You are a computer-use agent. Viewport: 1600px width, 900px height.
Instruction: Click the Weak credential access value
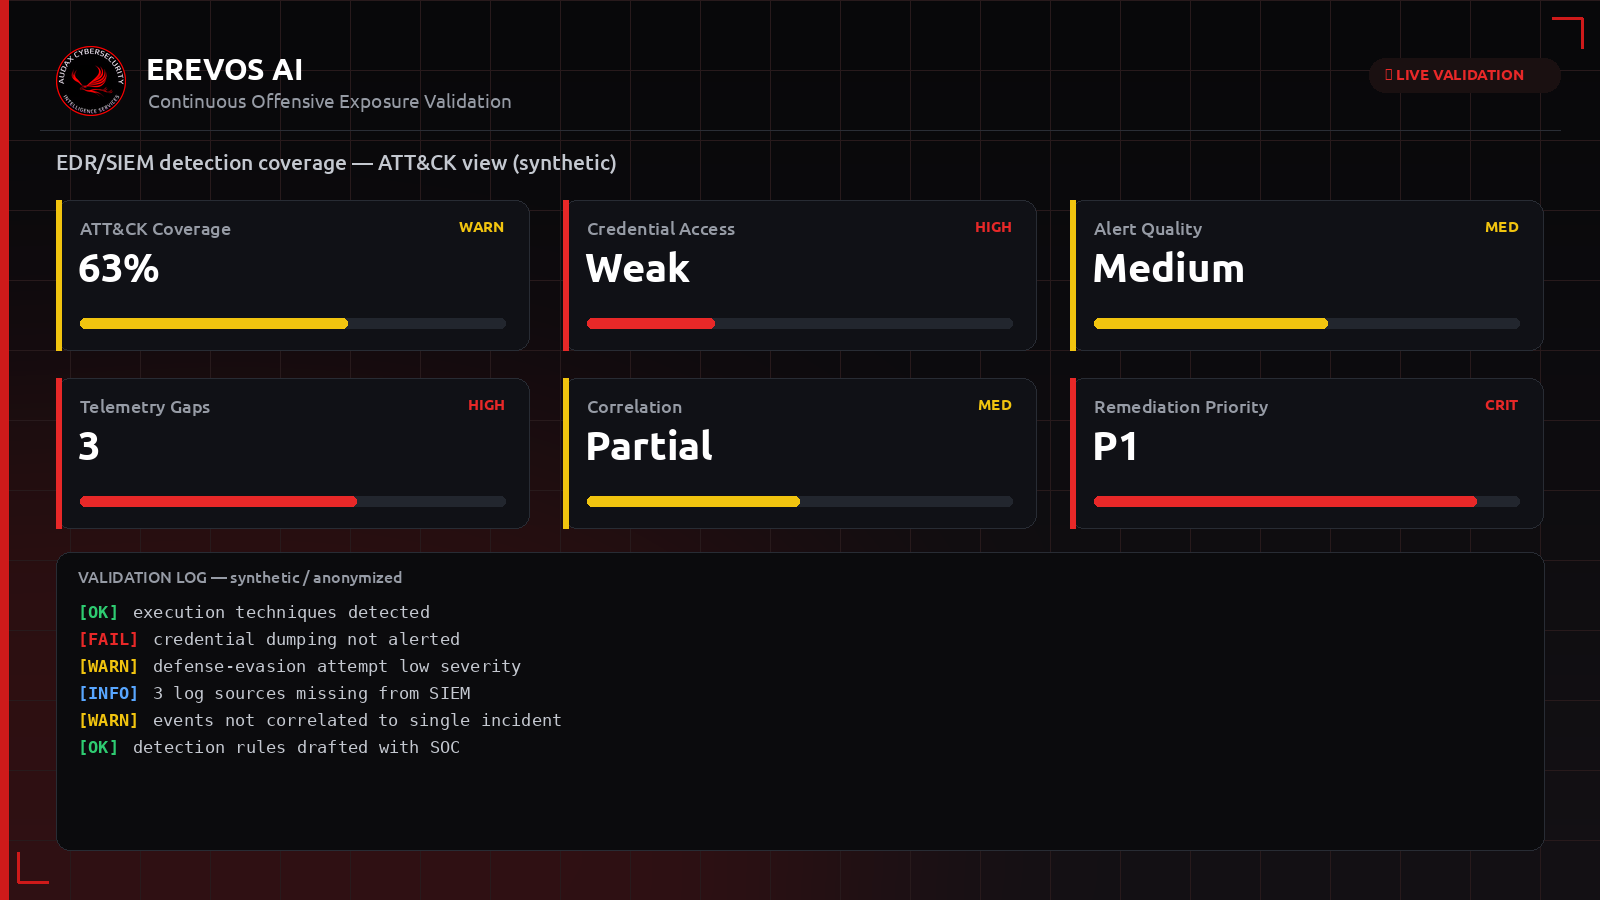(638, 268)
